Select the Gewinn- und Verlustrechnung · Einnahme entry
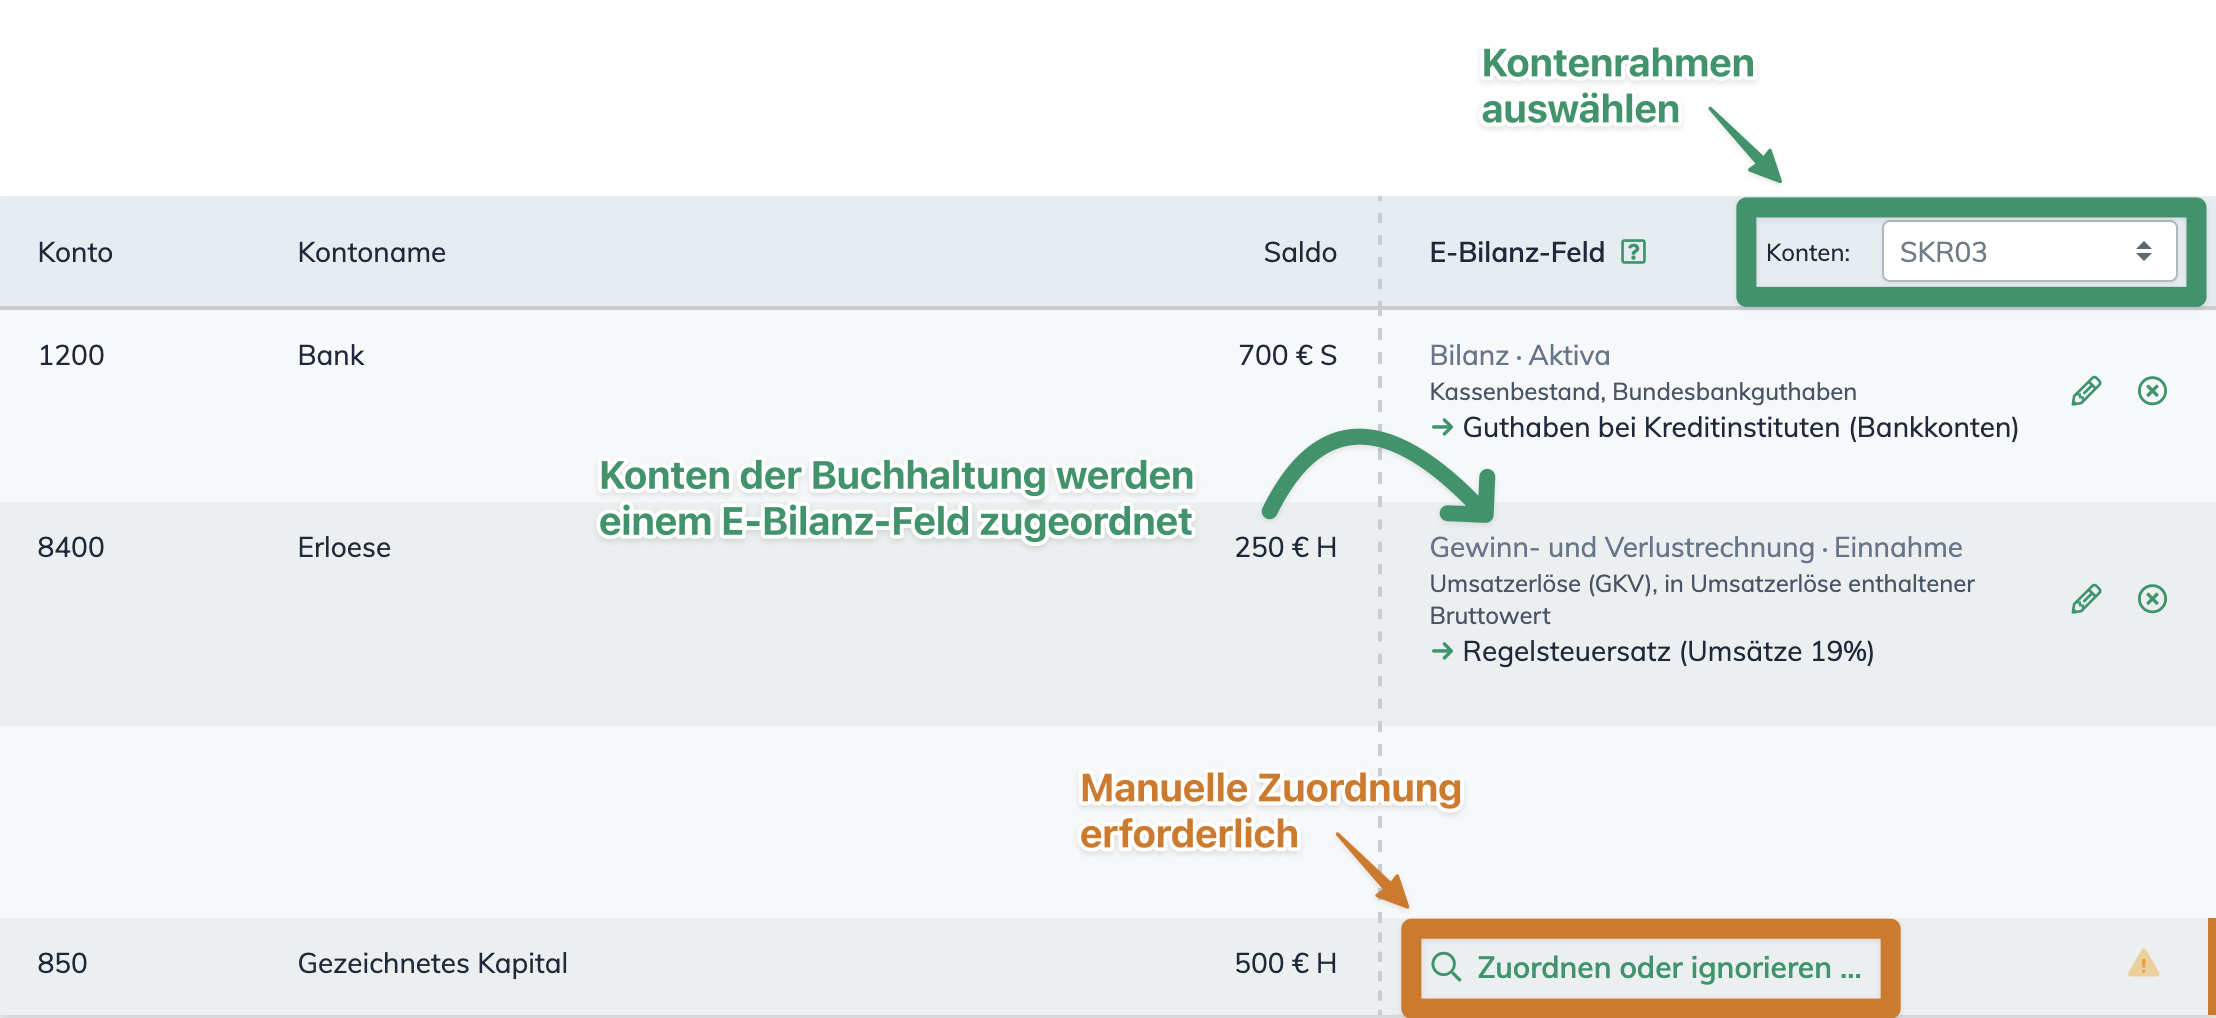 [1694, 547]
